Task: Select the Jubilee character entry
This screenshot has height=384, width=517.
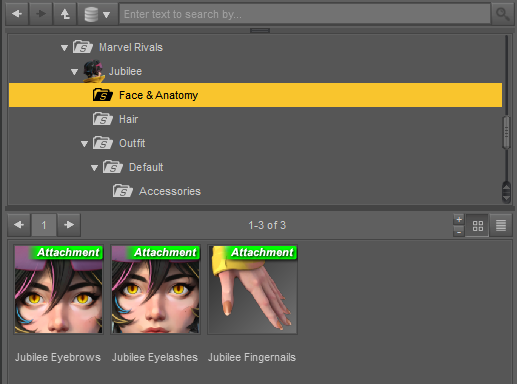Action: [x=125, y=71]
